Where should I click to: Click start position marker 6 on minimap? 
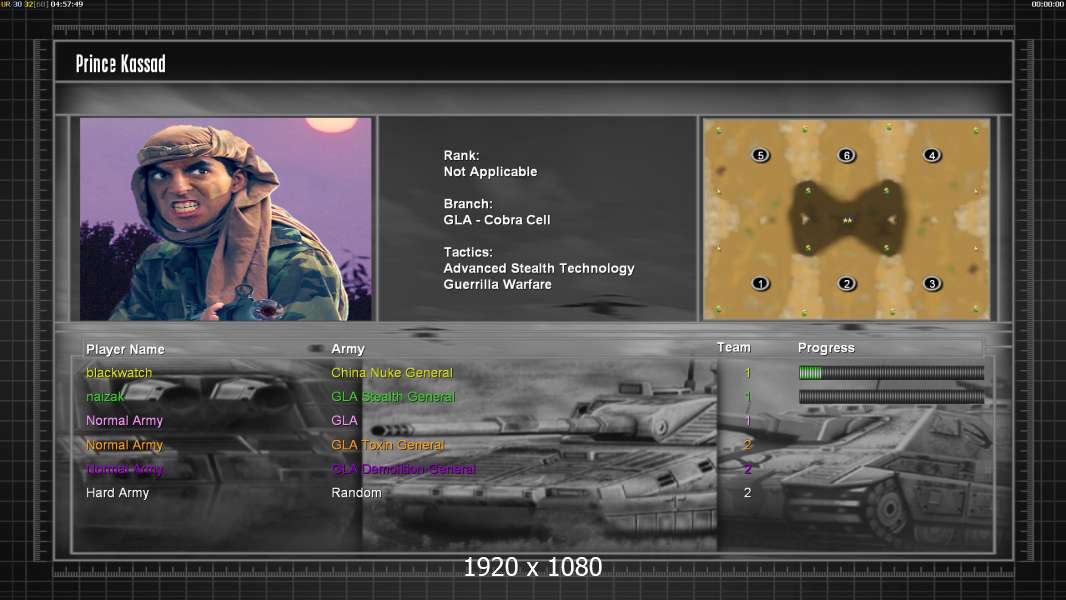(846, 155)
